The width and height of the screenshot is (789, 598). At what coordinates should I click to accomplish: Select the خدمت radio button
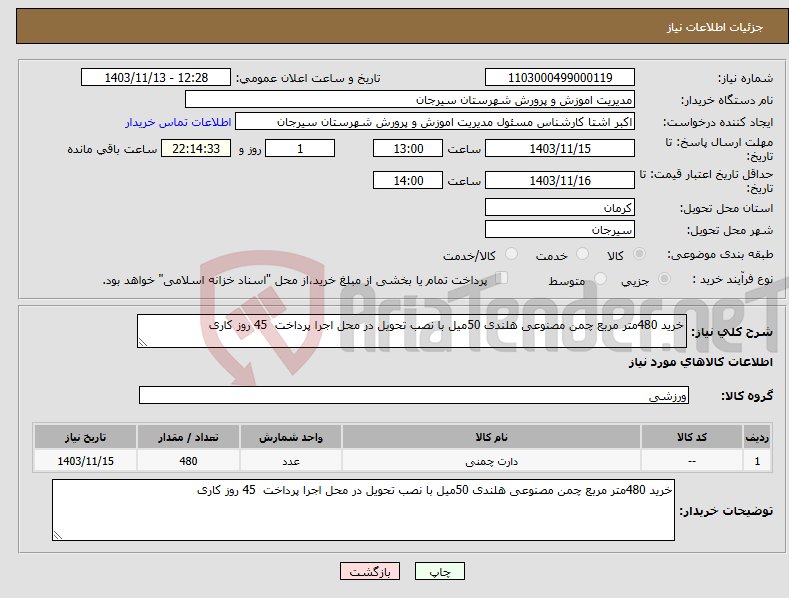[582, 254]
